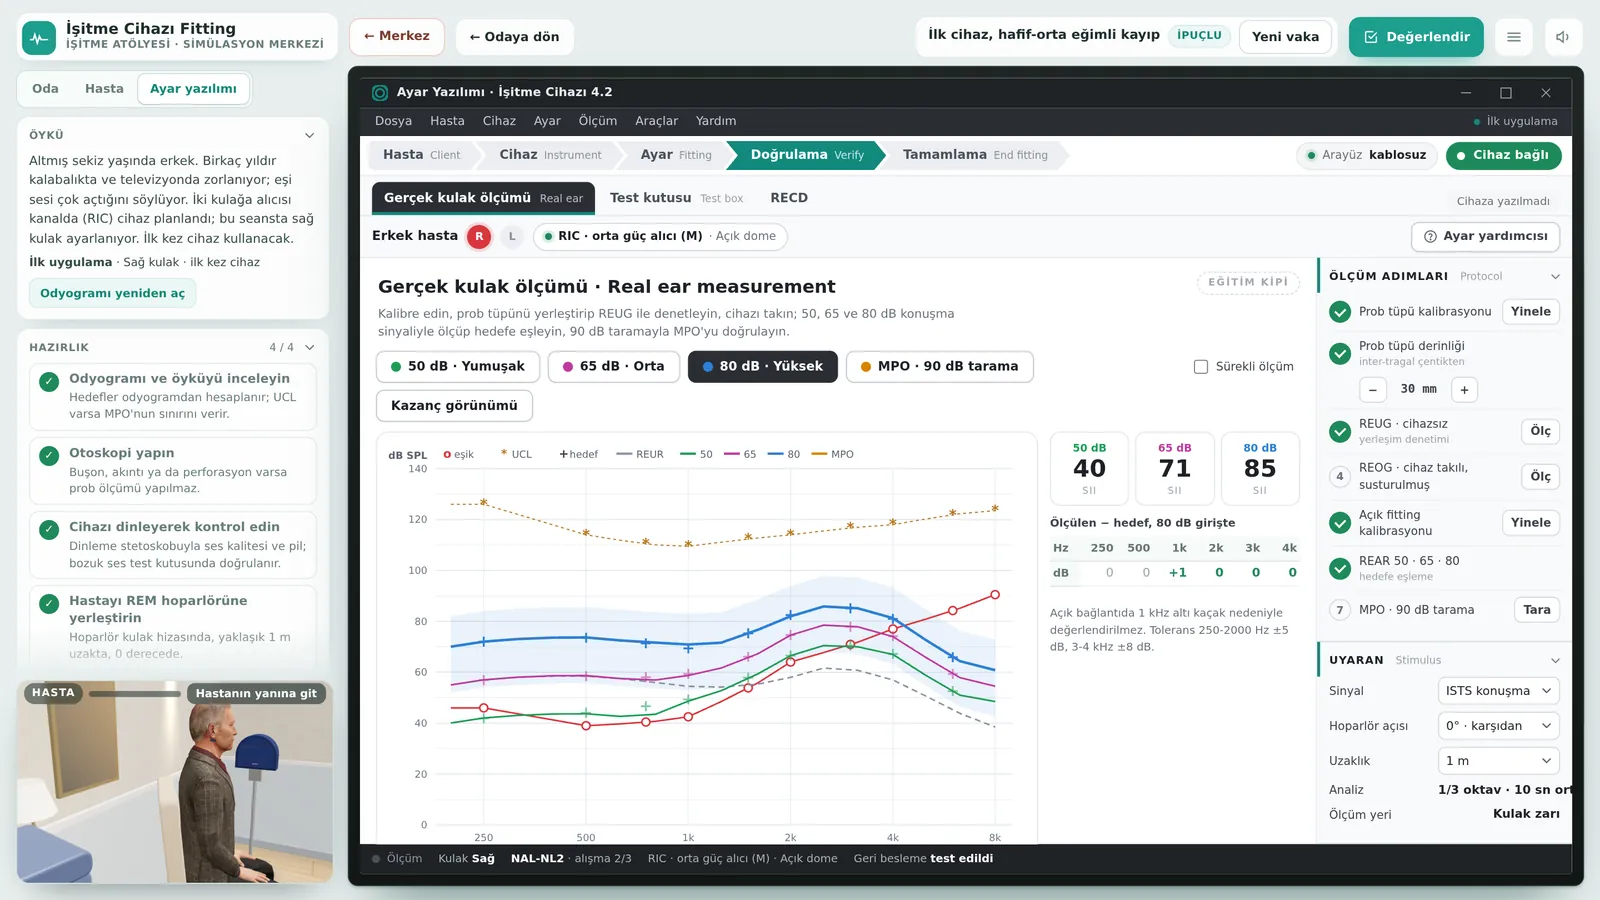The width and height of the screenshot is (1600, 900).
Task: Open Uzaklık 1 m dropdown
Action: click(x=1498, y=761)
